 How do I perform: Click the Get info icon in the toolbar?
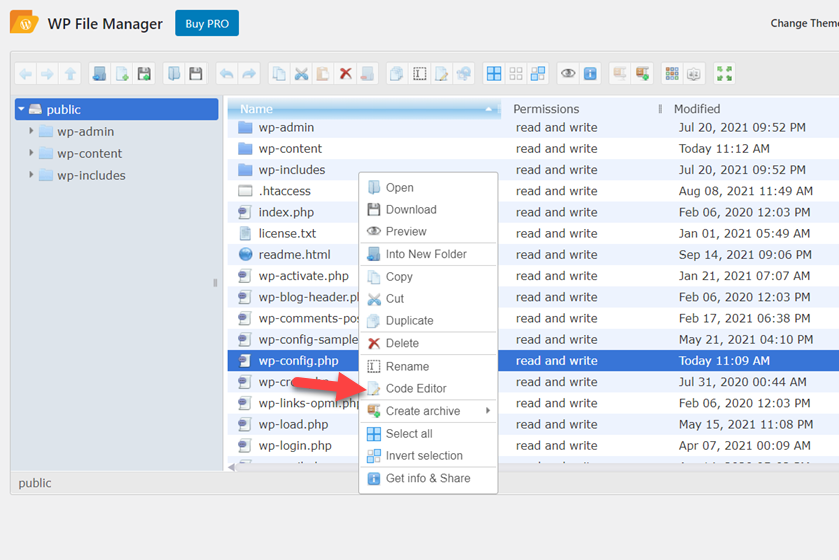tap(590, 74)
